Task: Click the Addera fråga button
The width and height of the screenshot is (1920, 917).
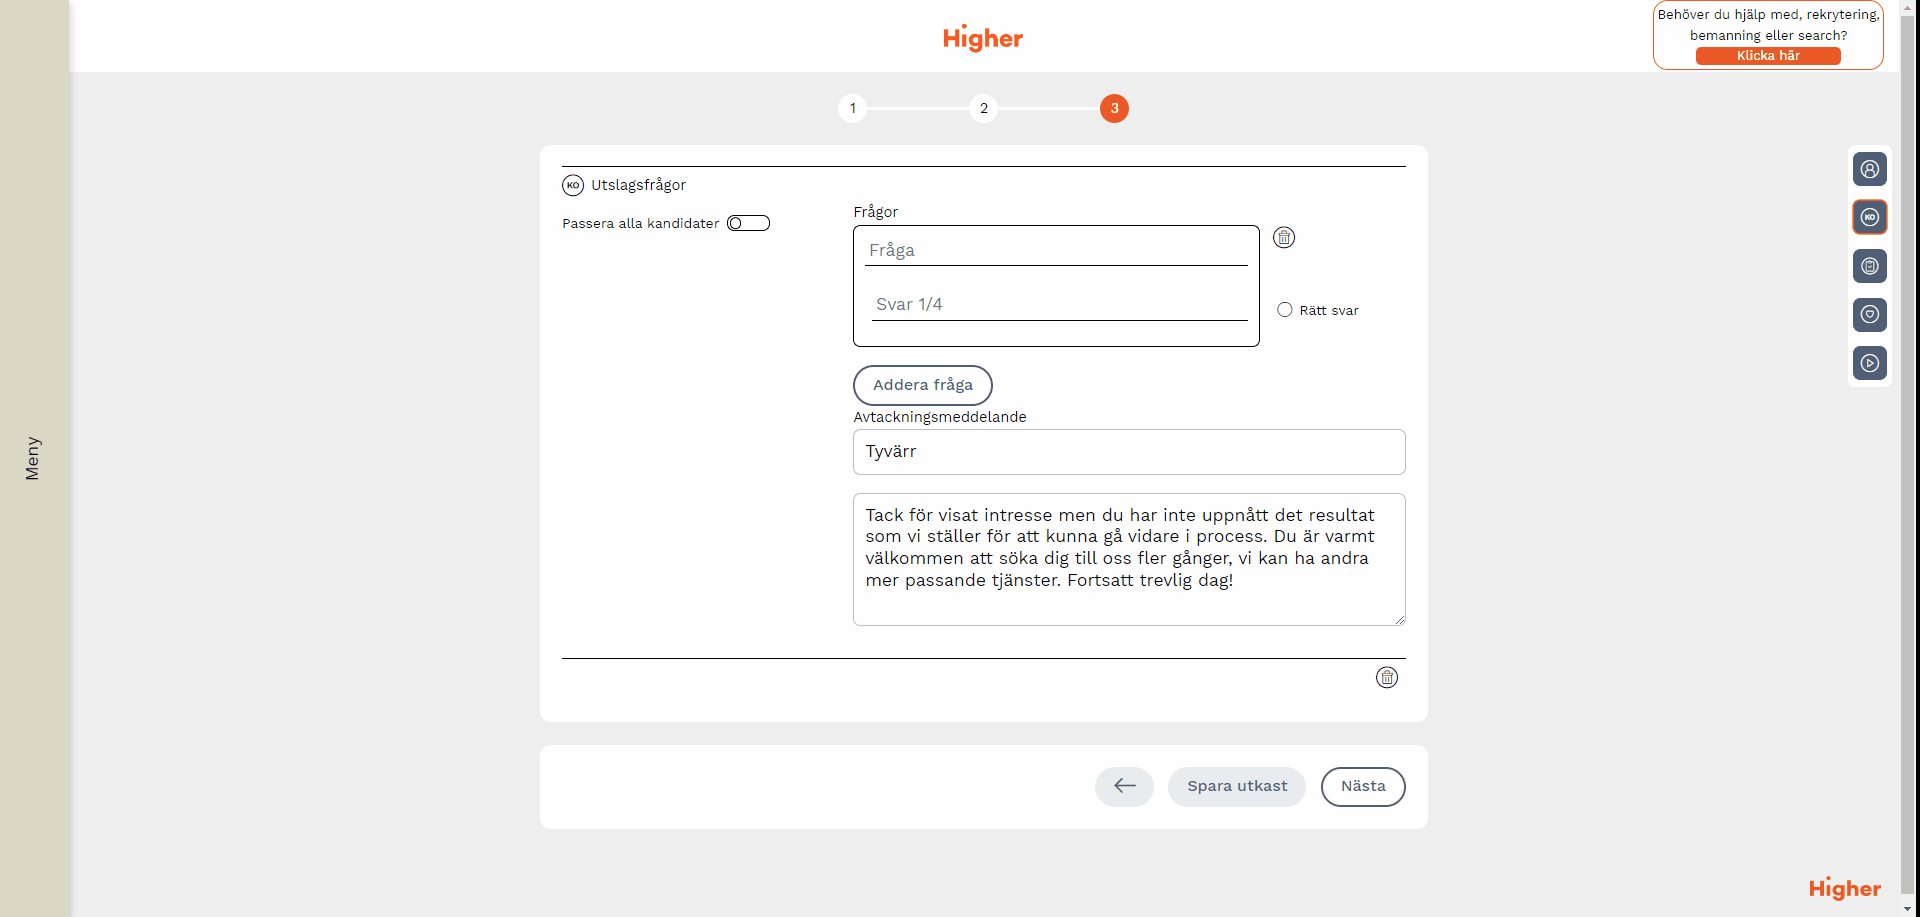Action: [x=922, y=385]
